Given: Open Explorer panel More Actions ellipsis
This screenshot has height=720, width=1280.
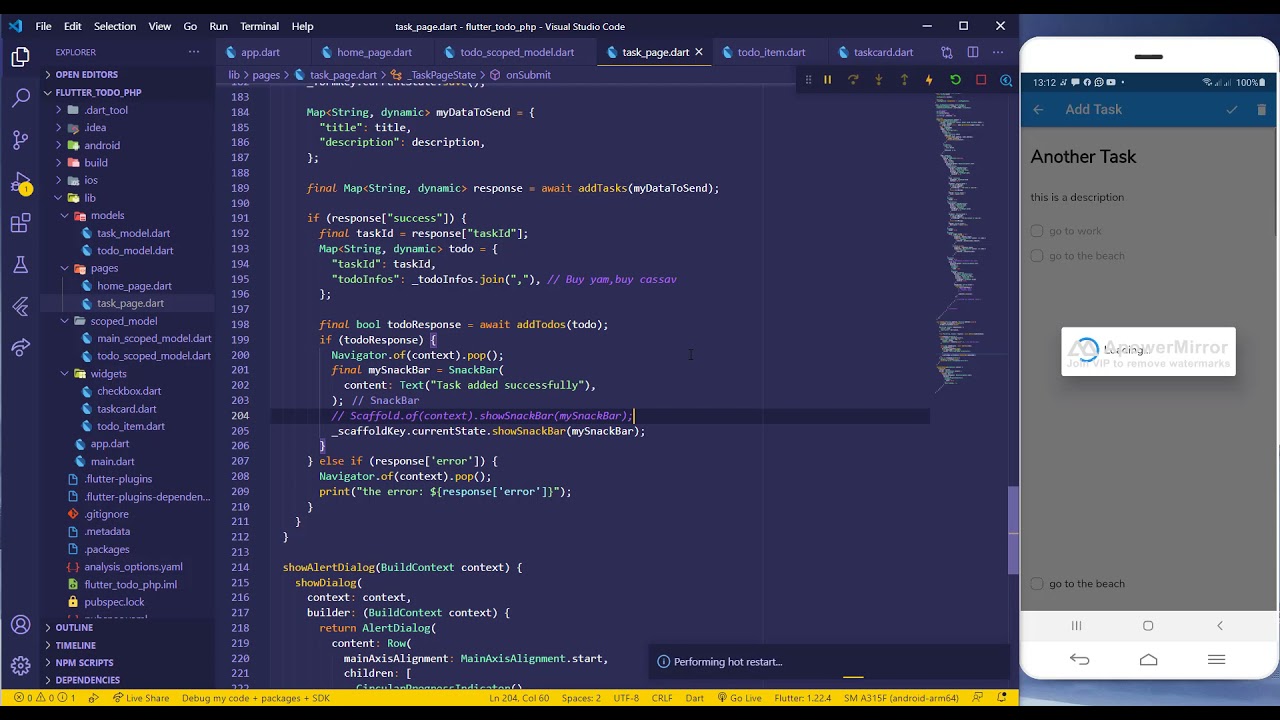Looking at the screenshot, I should 194,52.
